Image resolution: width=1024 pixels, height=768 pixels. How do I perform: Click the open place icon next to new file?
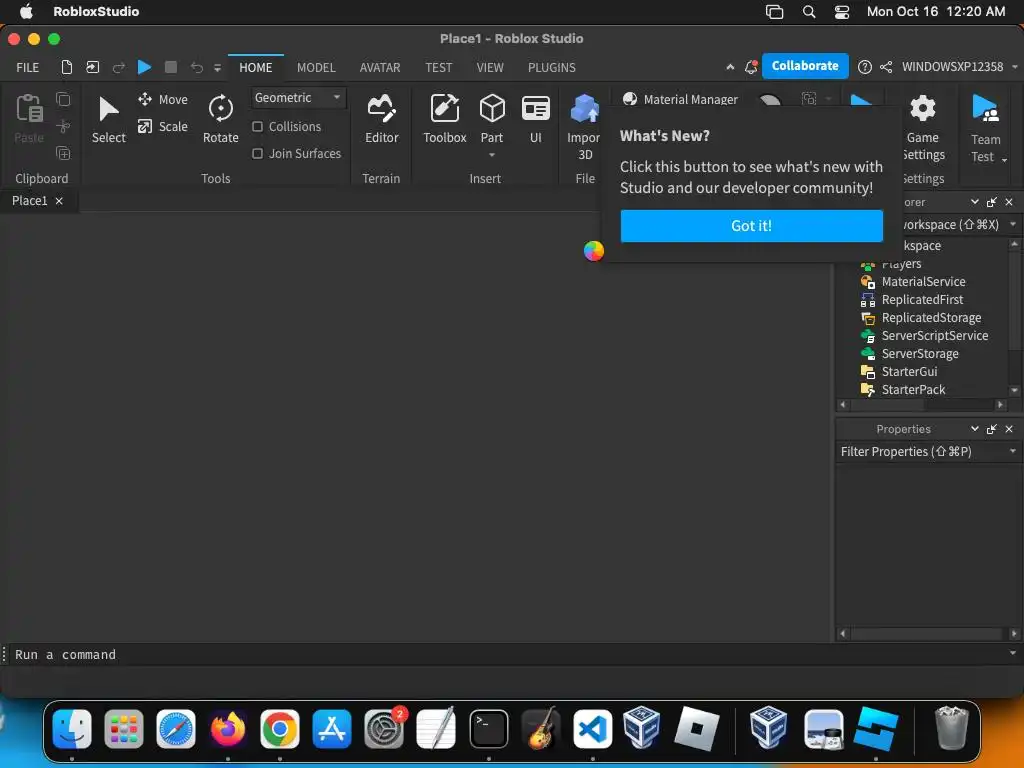point(93,67)
